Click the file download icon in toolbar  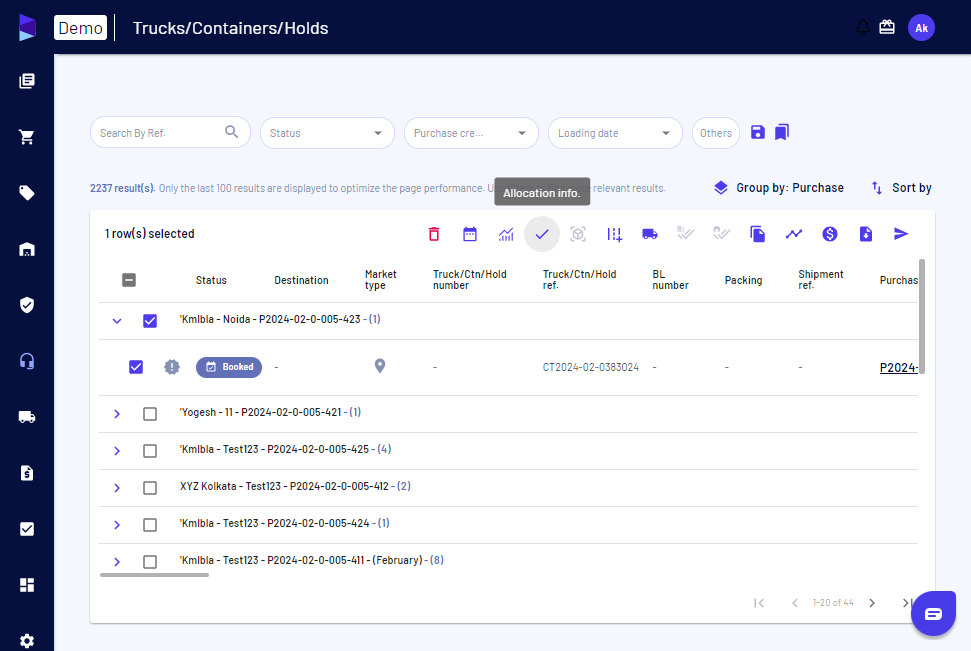866,234
